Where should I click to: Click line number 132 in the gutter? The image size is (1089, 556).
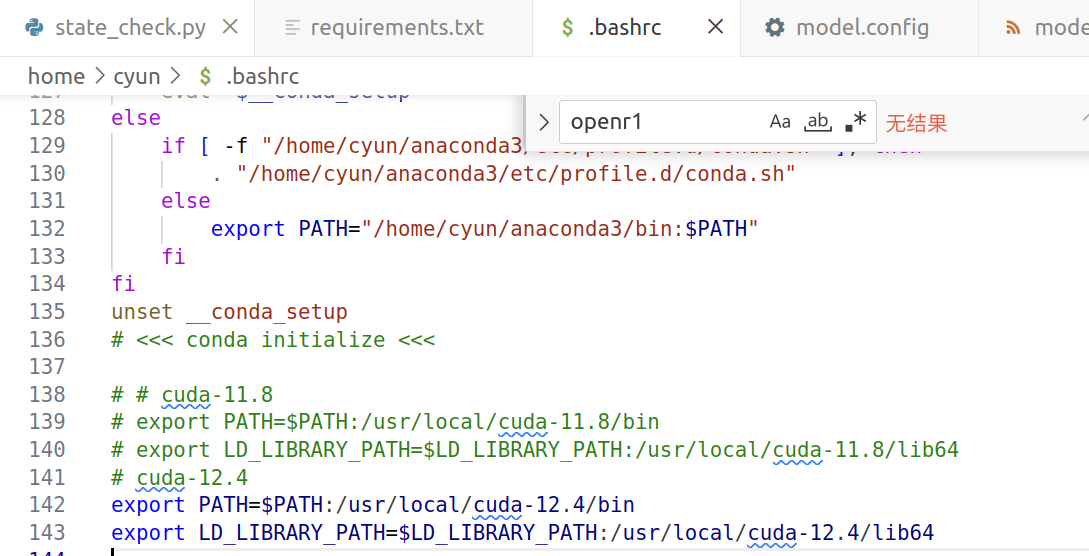[x=47, y=228]
